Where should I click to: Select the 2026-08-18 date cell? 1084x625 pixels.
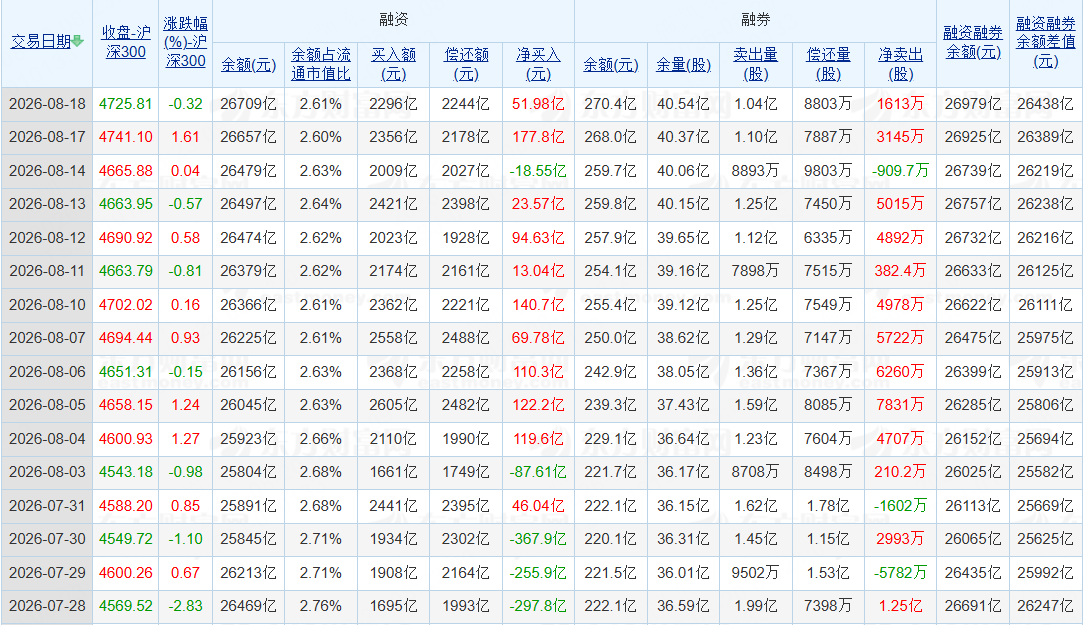47,104
